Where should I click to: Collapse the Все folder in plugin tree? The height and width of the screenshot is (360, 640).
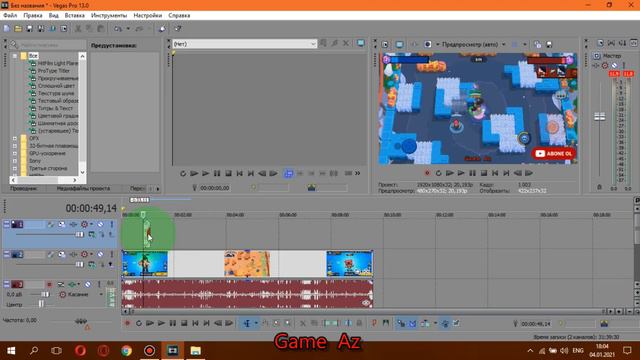(15, 56)
